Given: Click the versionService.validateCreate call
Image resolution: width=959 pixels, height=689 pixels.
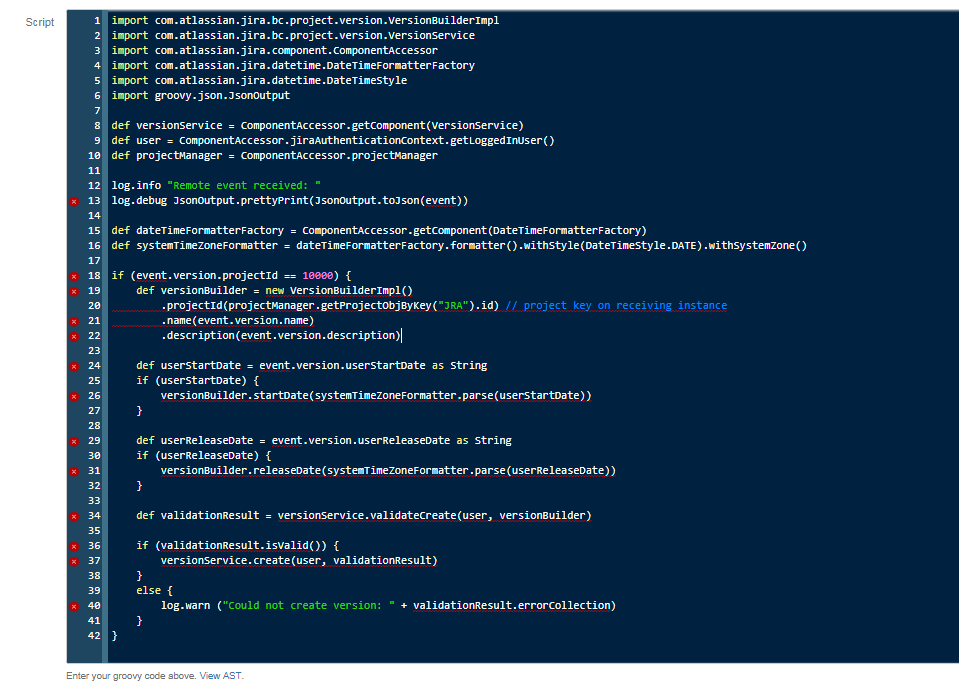Looking at the screenshot, I should 435,515.
